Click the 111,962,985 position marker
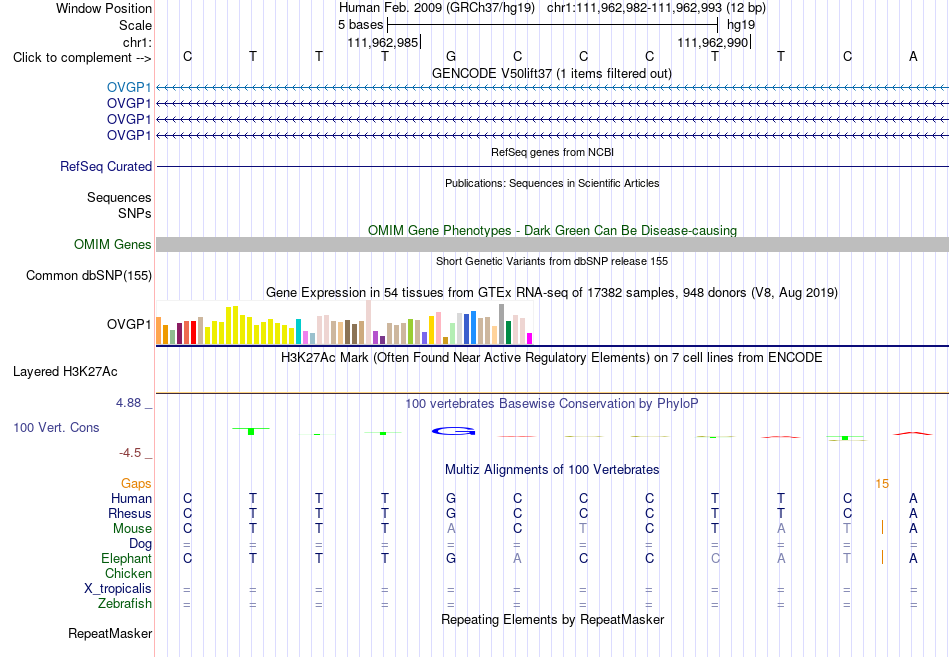Image resolution: width=950 pixels, height=657 pixels. pos(383,42)
